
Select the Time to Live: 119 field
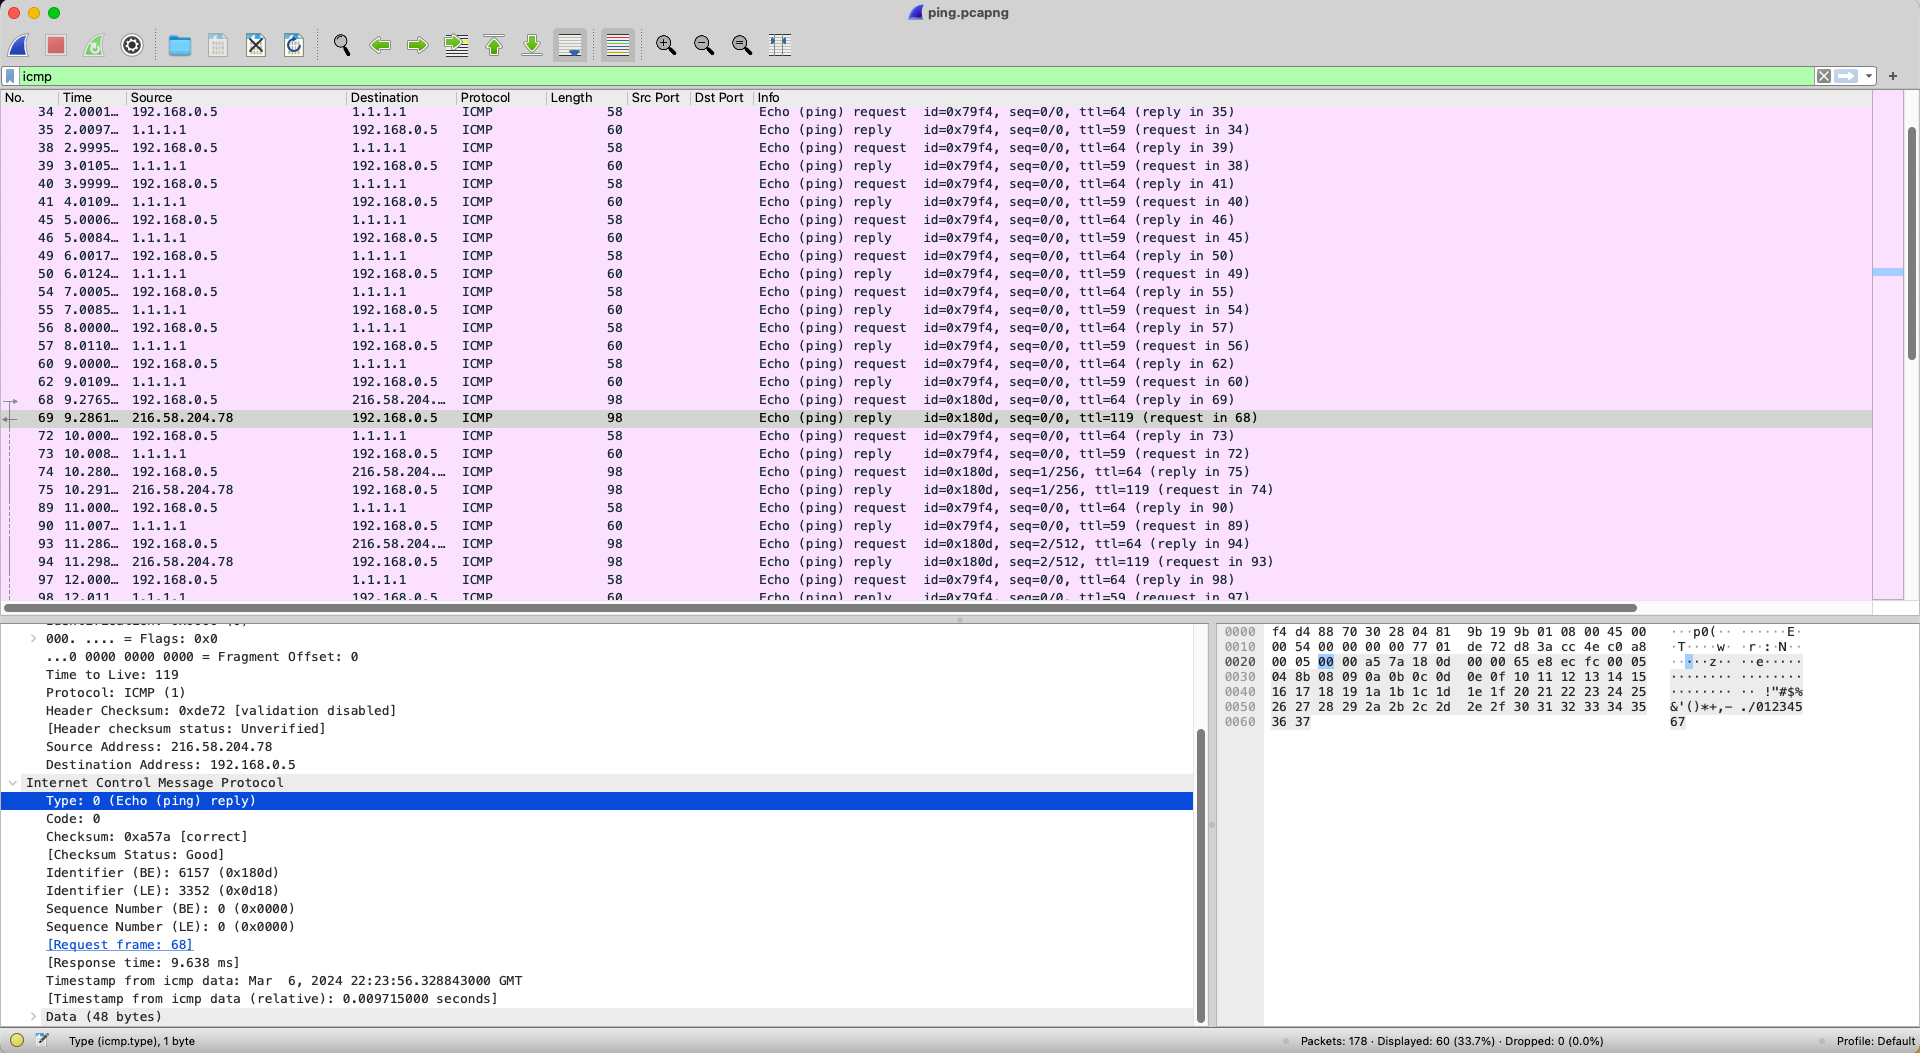click(x=597, y=674)
